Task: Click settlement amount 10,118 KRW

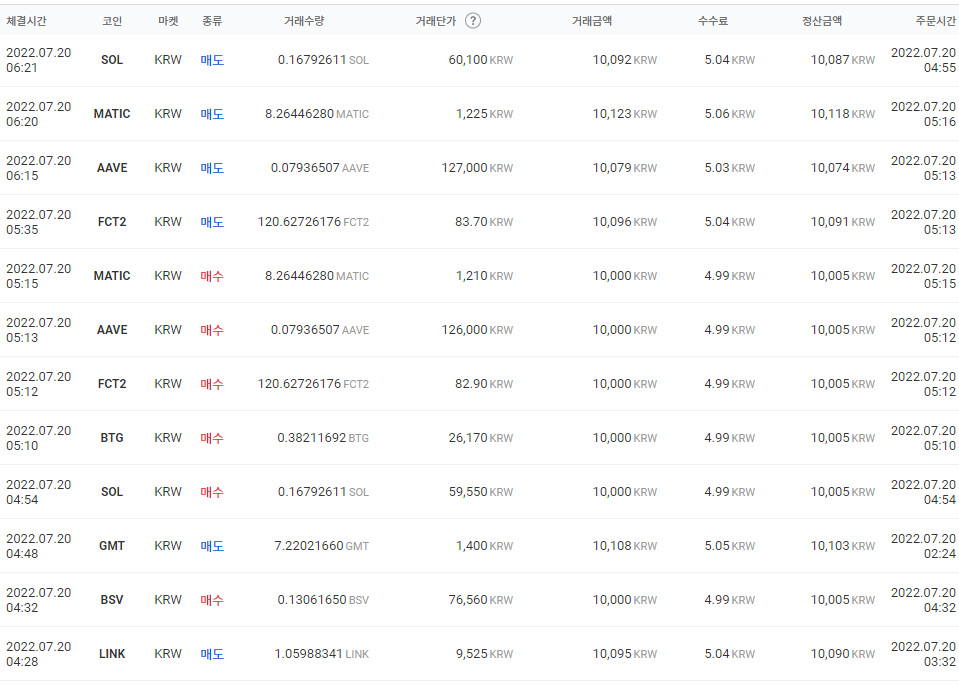Action: pyautogui.click(x=843, y=114)
